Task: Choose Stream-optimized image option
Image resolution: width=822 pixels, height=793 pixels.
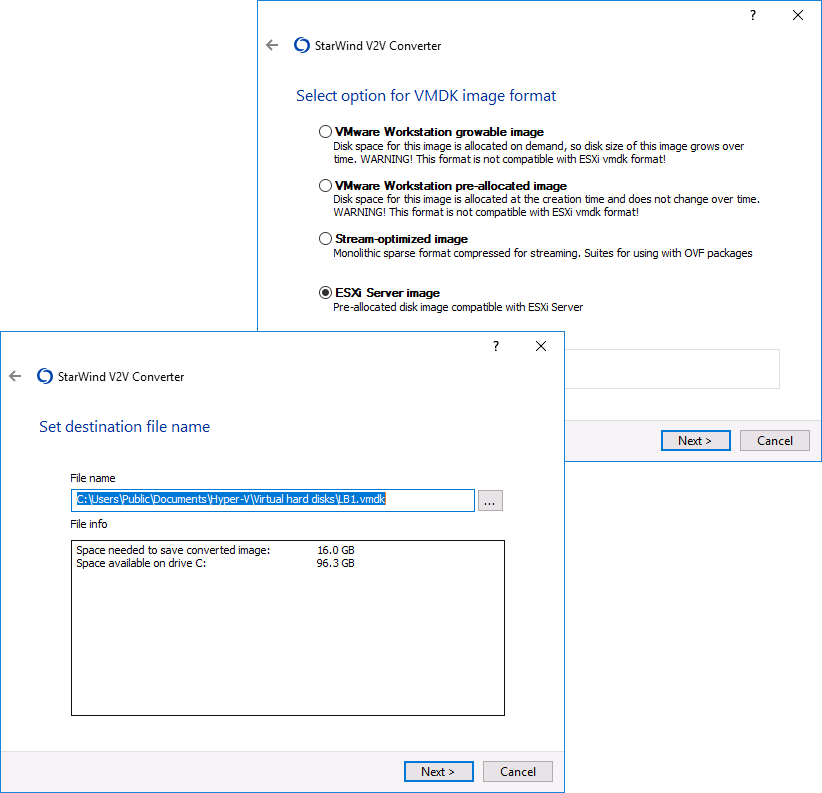Action: [326, 238]
